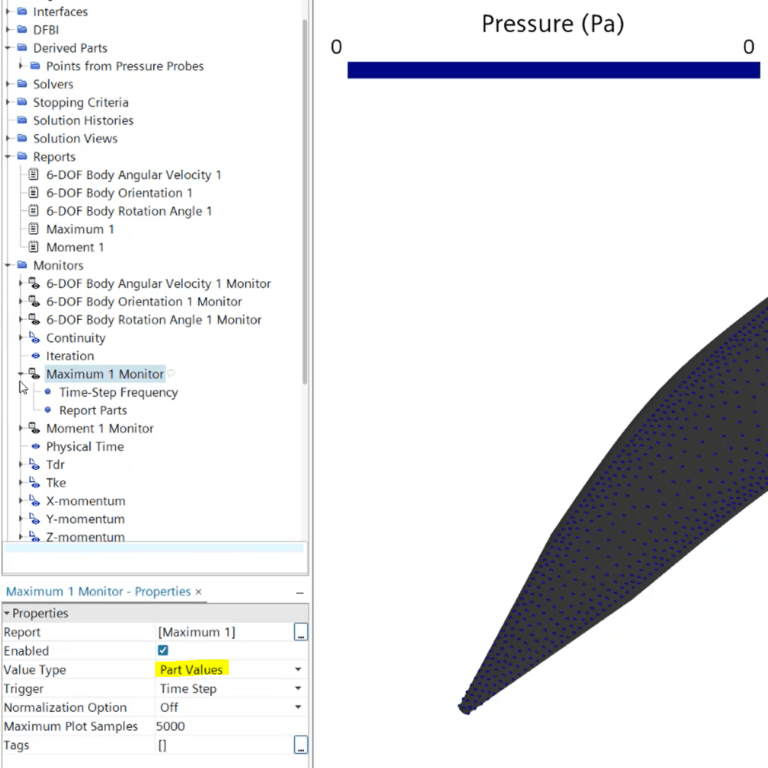Click the 6-DOF Body Angular Velocity 1 Monitor icon
Image resolution: width=768 pixels, height=768 pixels.
[x=34, y=283]
